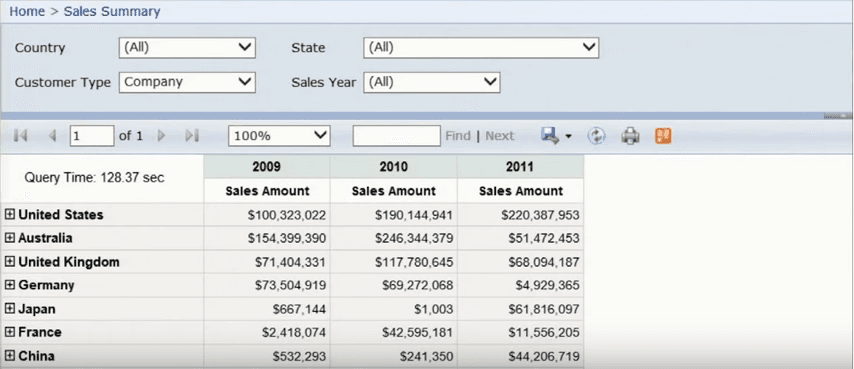The width and height of the screenshot is (854, 369).
Task: Jump to last report page
Action: 192,136
